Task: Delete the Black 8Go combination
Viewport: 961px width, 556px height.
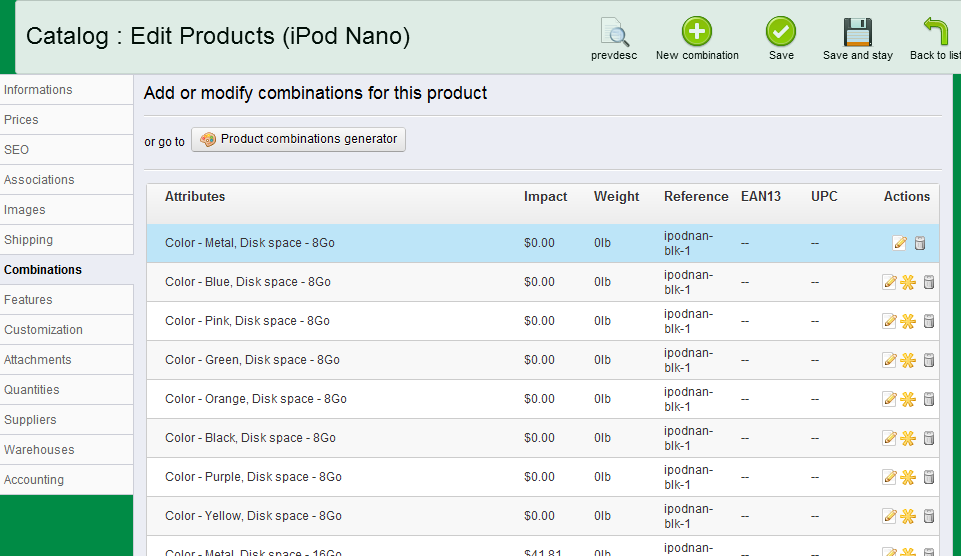Action: click(929, 438)
